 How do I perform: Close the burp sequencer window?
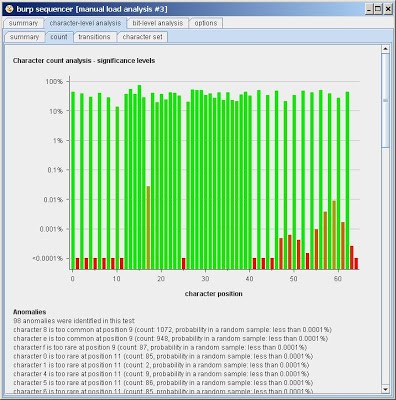click(x=388, y=9)
